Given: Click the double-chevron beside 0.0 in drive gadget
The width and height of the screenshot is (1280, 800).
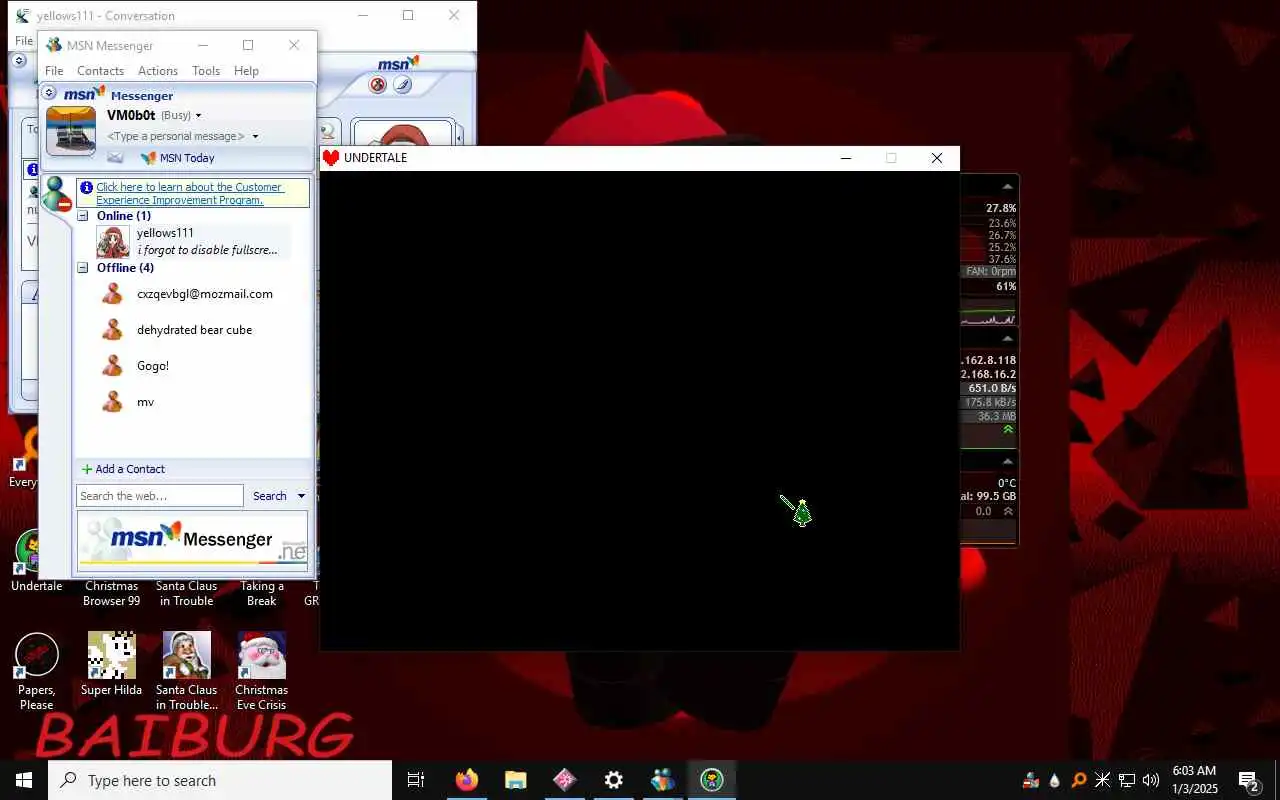Looking at the screenshot, I should coord(1008,511).
